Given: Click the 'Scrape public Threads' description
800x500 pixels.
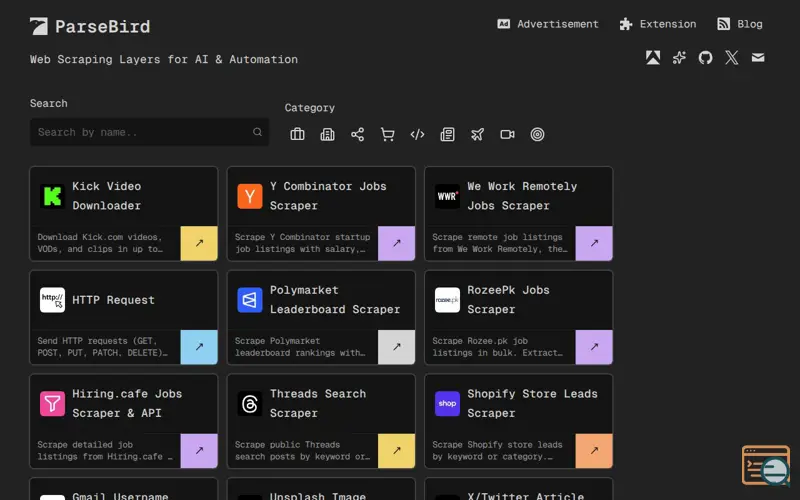Looking at the screenshot, I should 303,450.
